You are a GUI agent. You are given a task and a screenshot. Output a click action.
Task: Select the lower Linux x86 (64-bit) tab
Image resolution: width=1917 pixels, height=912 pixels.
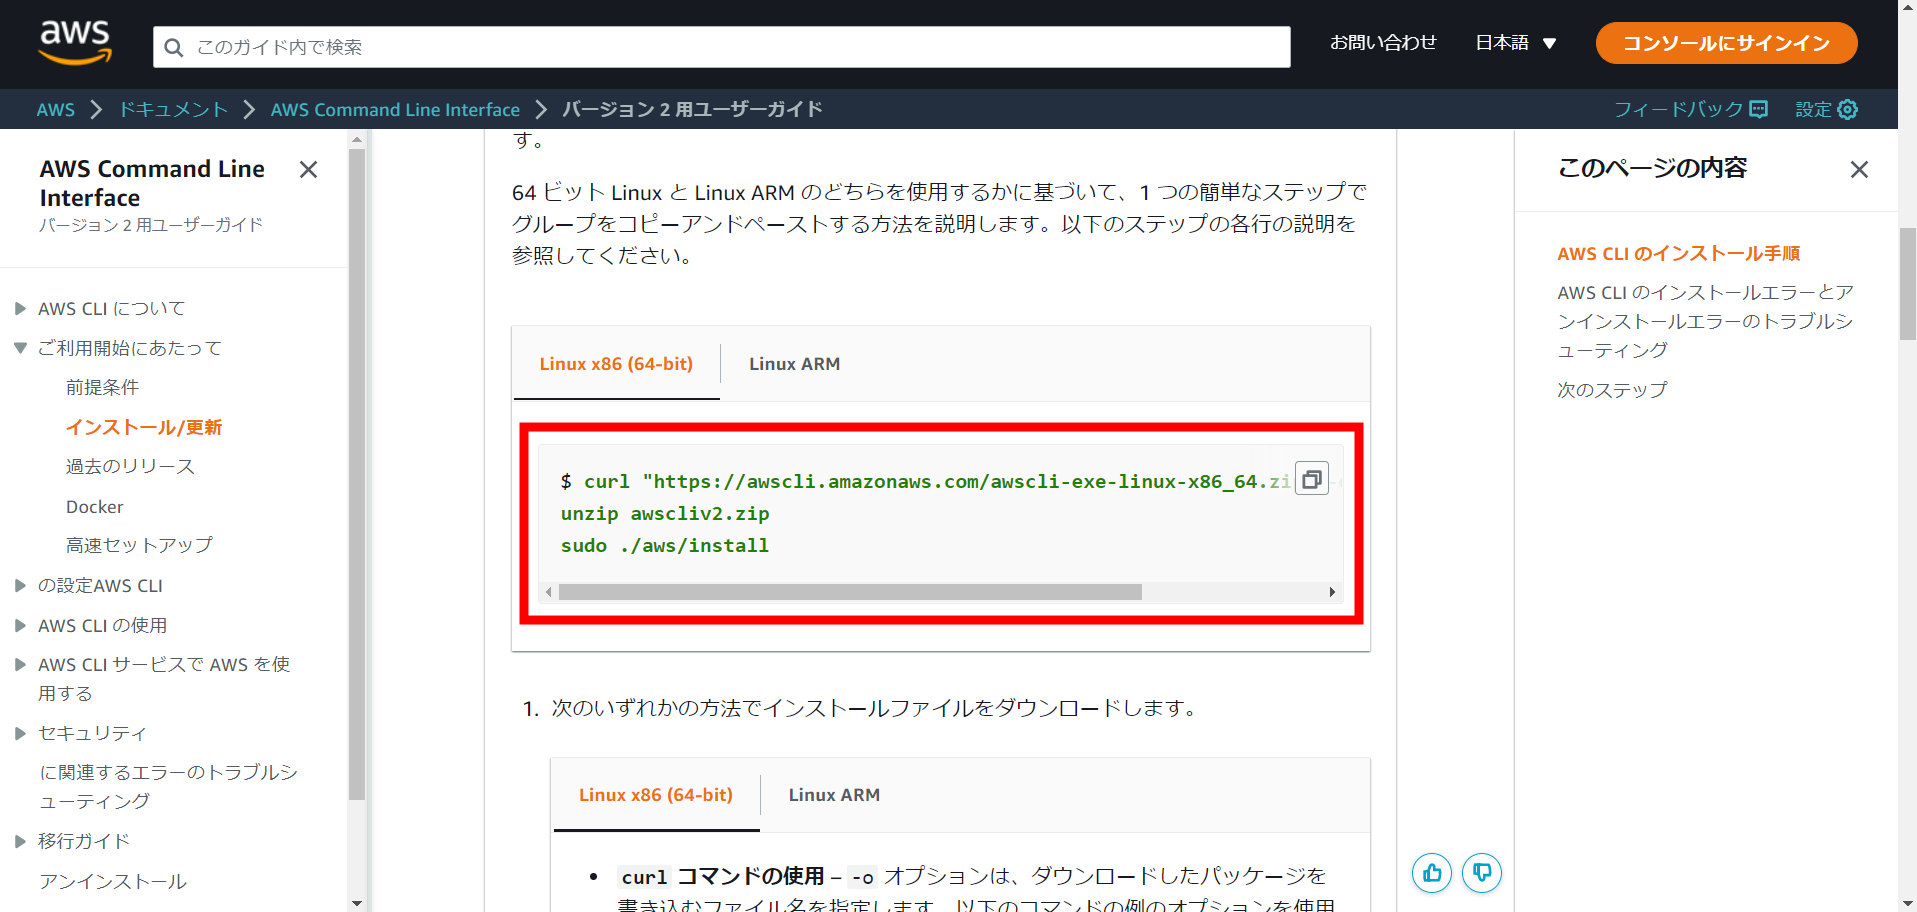click(x=655, y=794)
